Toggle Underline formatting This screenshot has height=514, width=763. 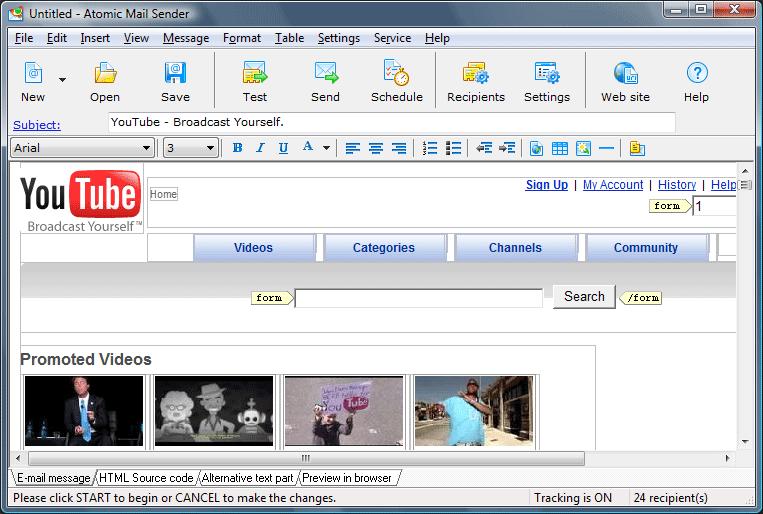point(283,148)
